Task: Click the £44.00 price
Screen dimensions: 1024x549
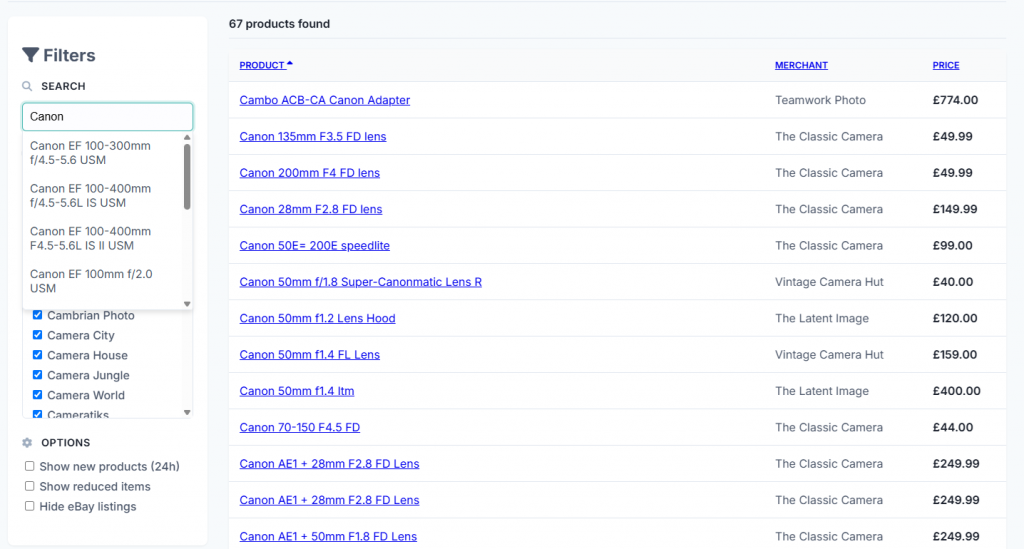Action: point(953,428)
